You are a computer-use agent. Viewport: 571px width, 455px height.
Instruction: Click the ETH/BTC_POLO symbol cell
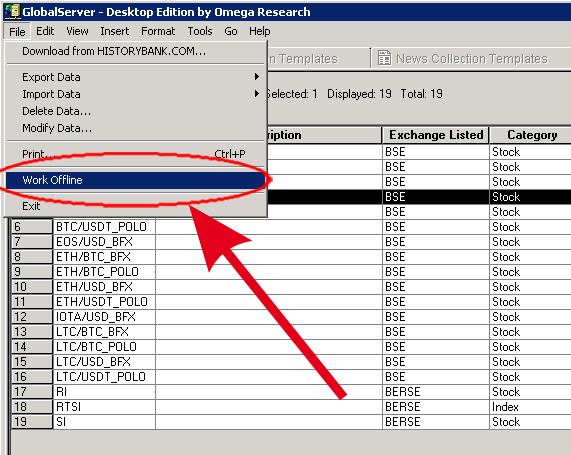[x=104, y=272]
